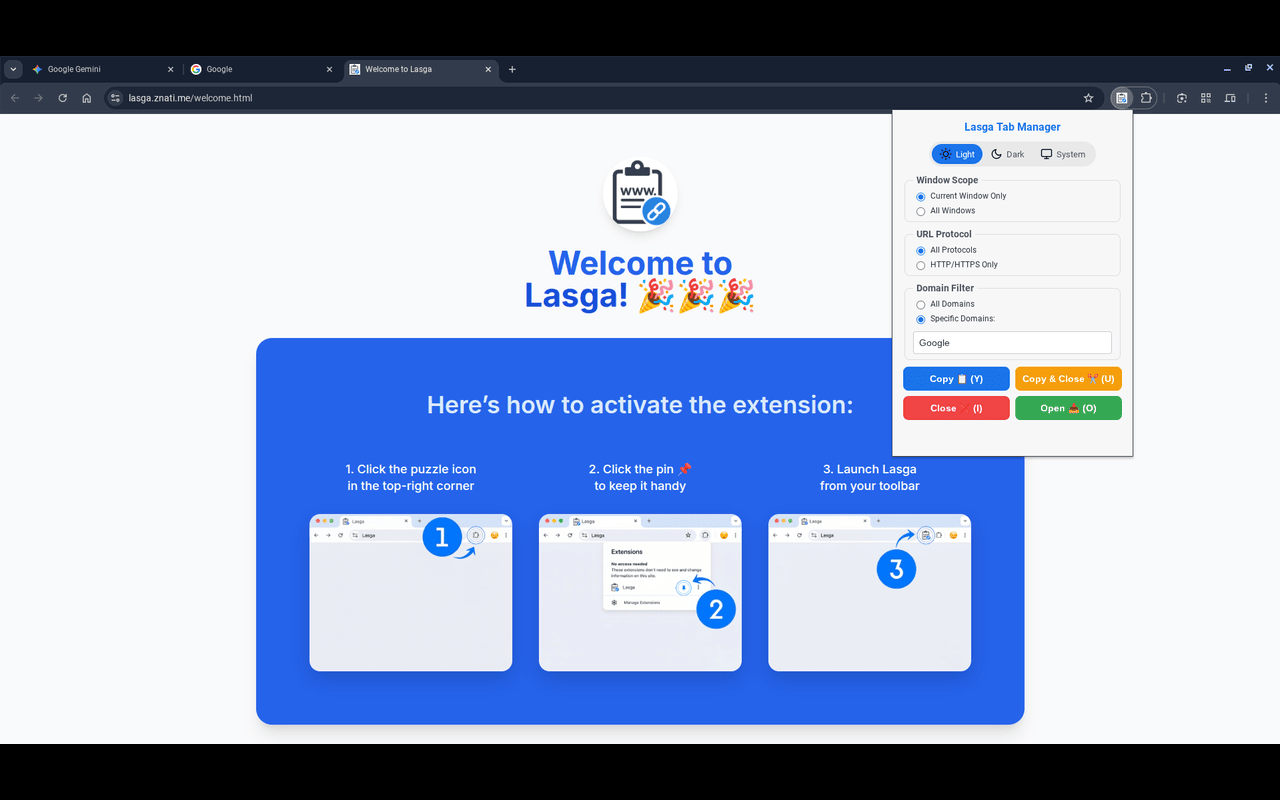Select Current Window Only scope
Image resolution: width=1280 pixels, height=800 pixels.
pos(921,196)
